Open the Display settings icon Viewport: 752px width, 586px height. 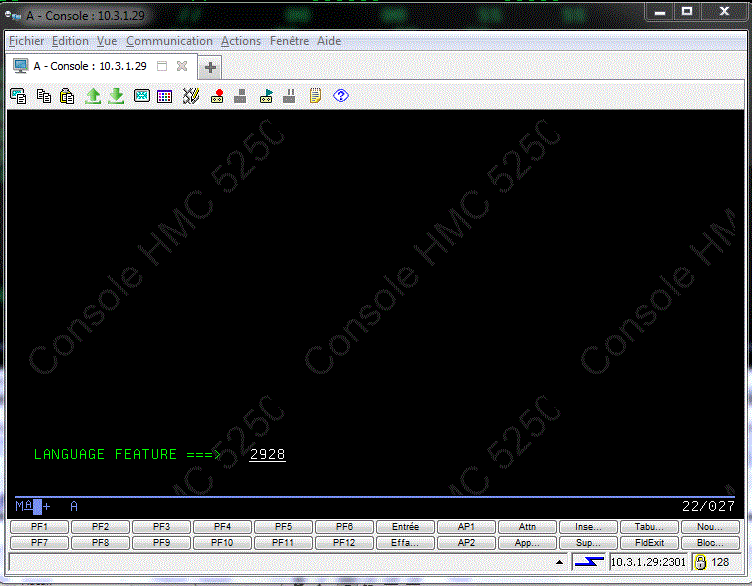[x=142, y=96]
